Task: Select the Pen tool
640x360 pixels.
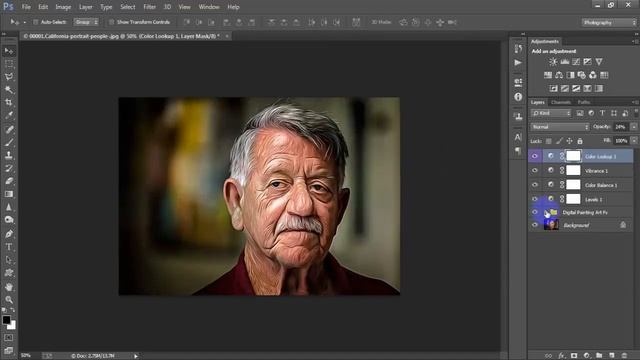Action: (9, 234)
